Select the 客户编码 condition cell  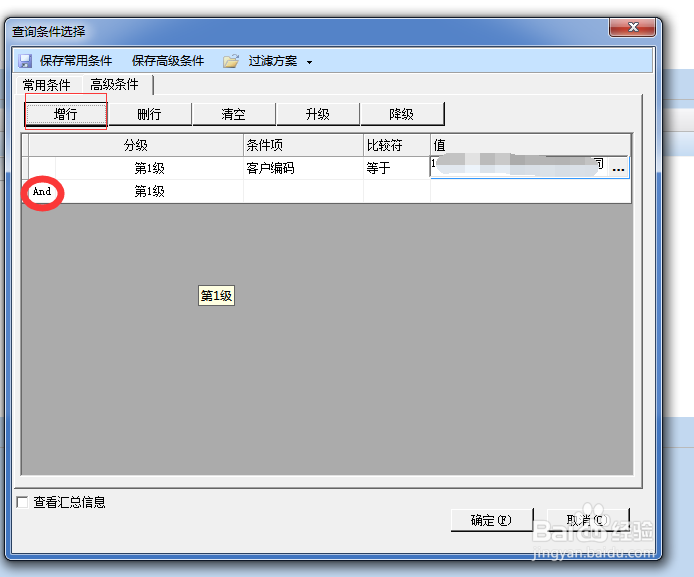tap(303, 168)
